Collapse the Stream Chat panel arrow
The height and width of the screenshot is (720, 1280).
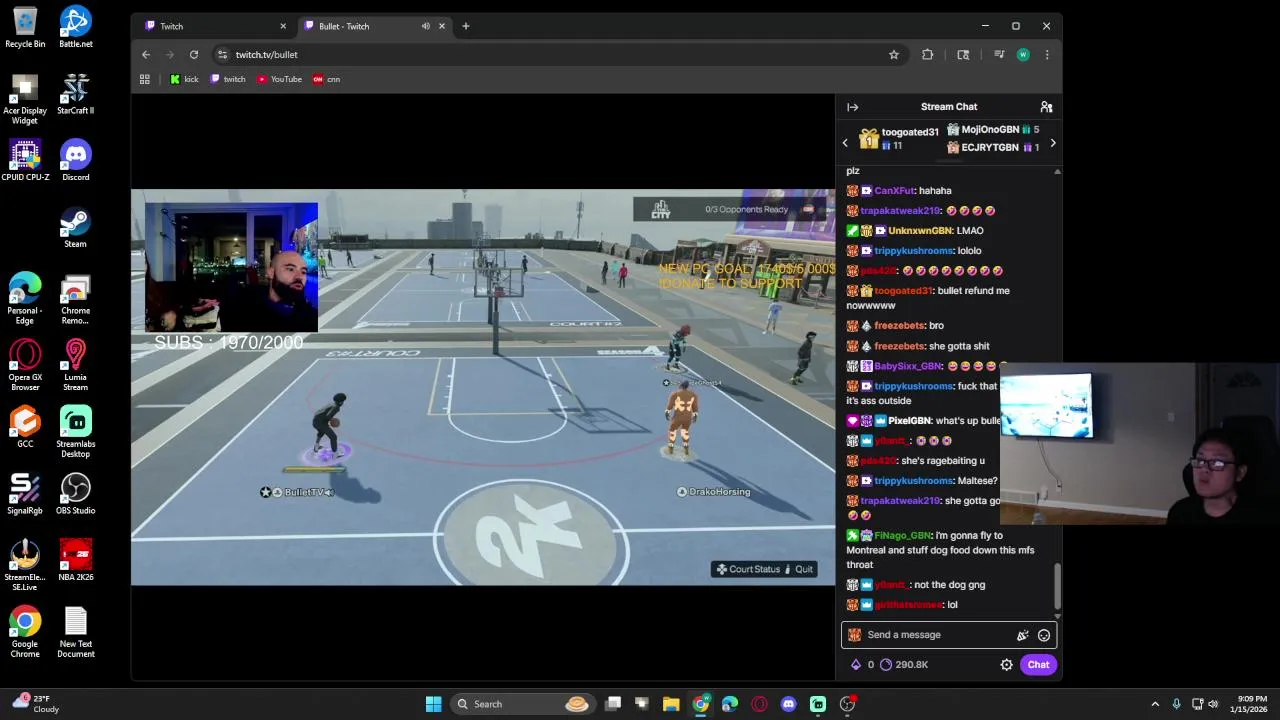852,107
